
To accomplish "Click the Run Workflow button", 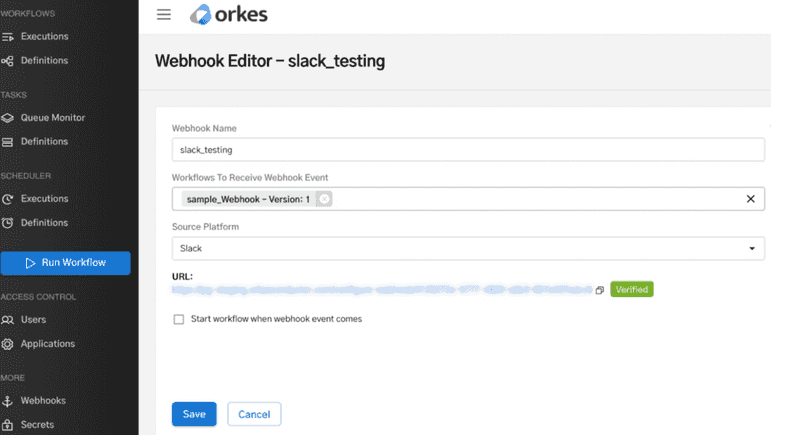I will [x=65, y=263].
